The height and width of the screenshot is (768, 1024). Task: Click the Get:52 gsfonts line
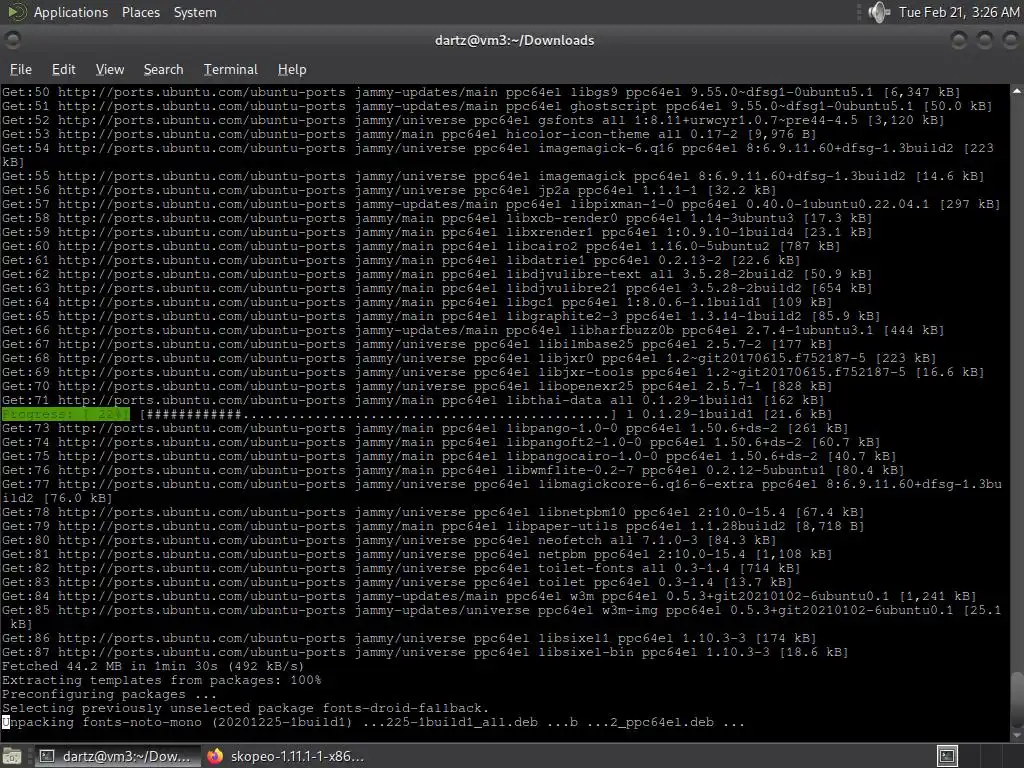473,120
